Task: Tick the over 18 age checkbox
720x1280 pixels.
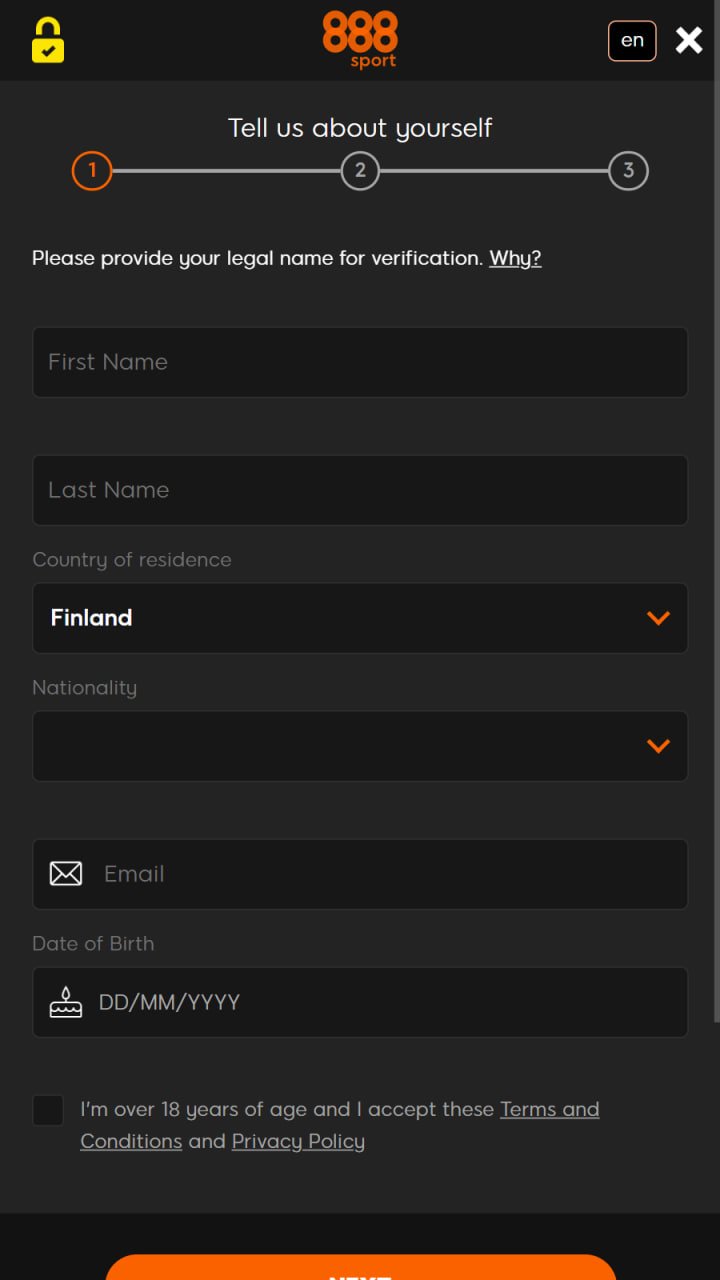Action: pyautogui.click(x=48, y=1110)
